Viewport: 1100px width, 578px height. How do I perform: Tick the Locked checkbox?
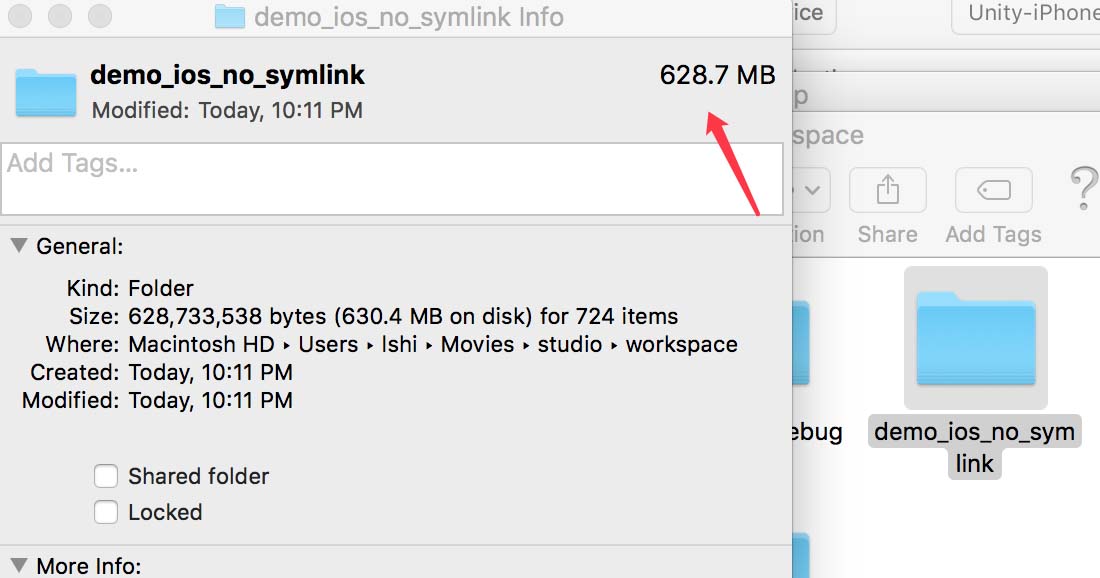tap(106, 512)
